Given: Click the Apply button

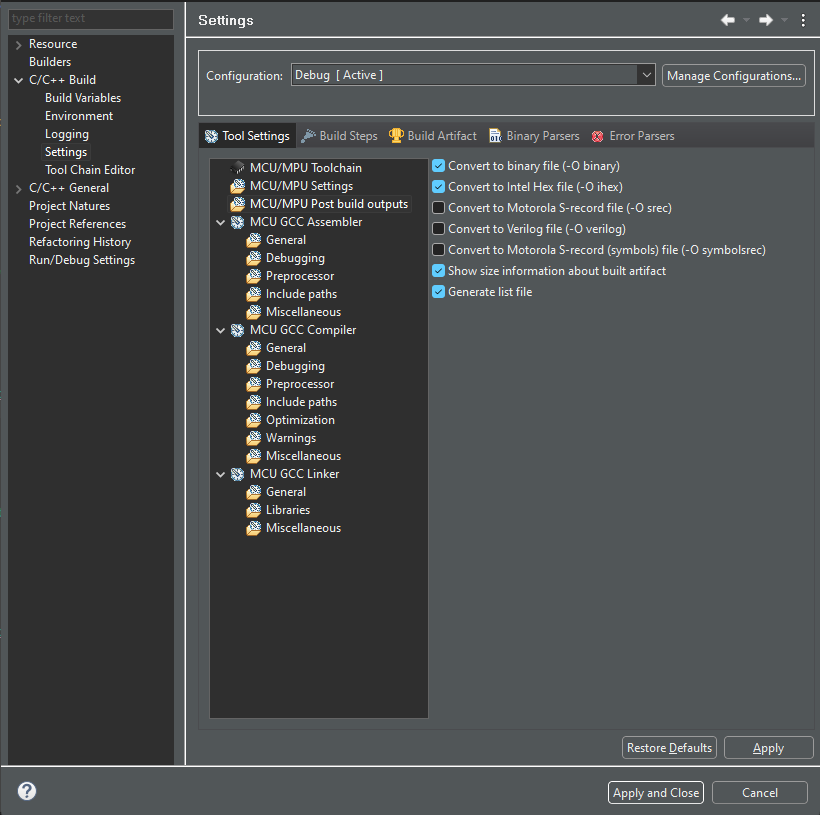Looking at the screenshot, I should [x=768, y=748].
